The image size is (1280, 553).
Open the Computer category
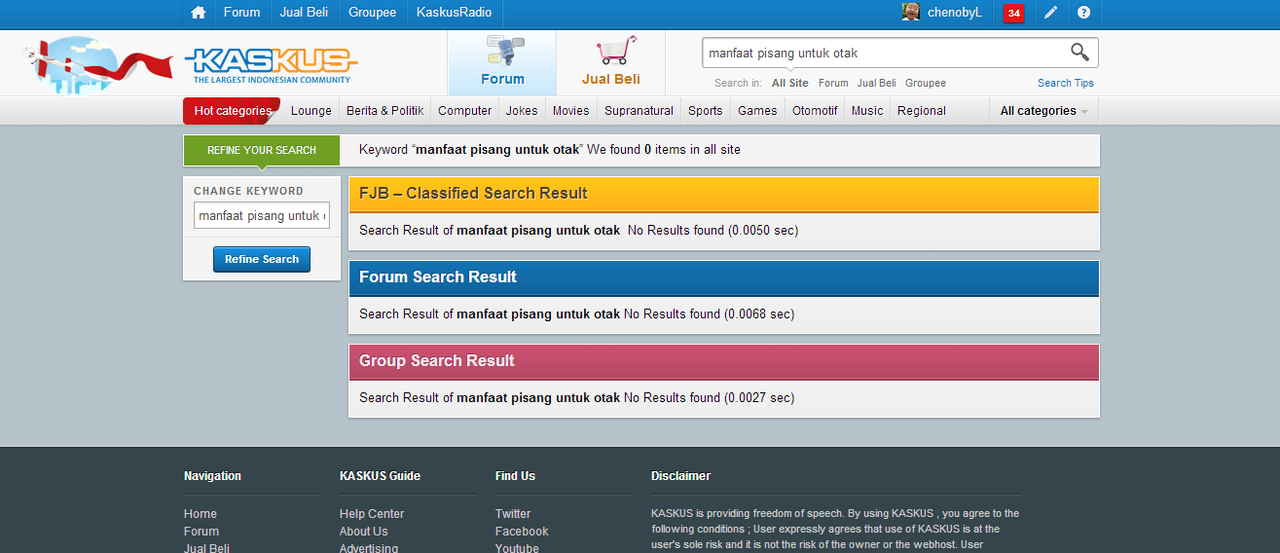465,111
